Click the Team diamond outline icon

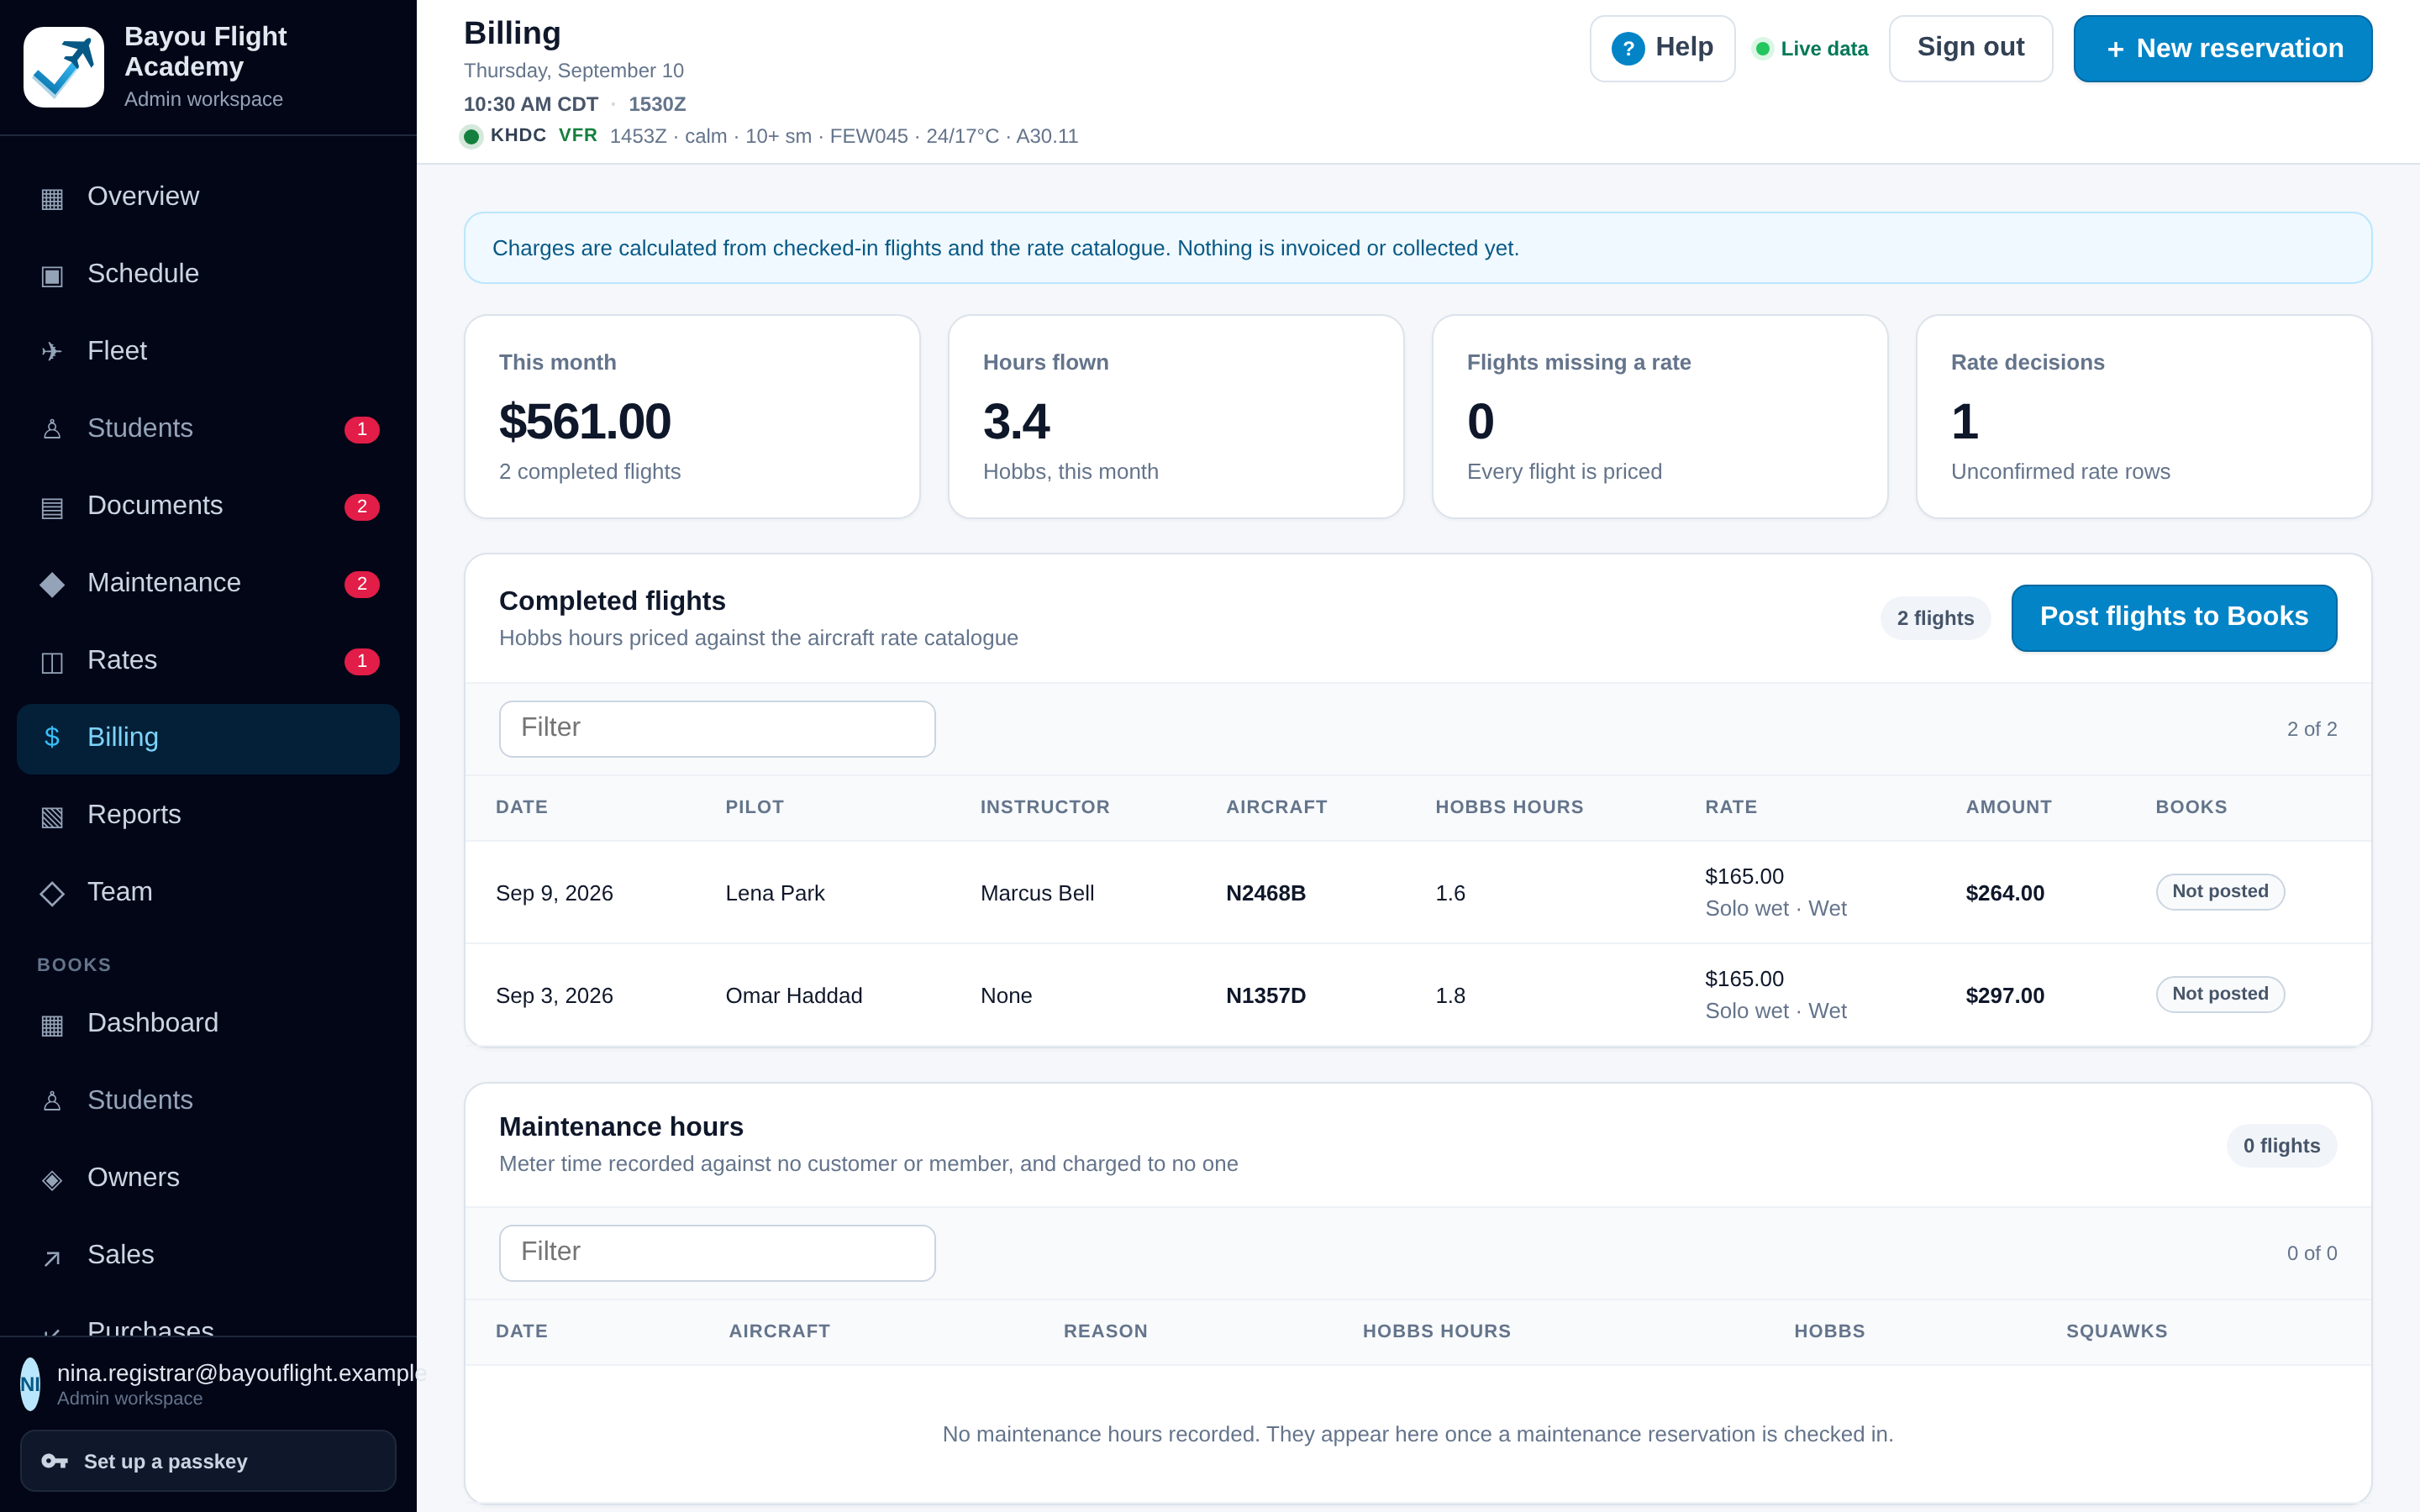click(52, 893)
